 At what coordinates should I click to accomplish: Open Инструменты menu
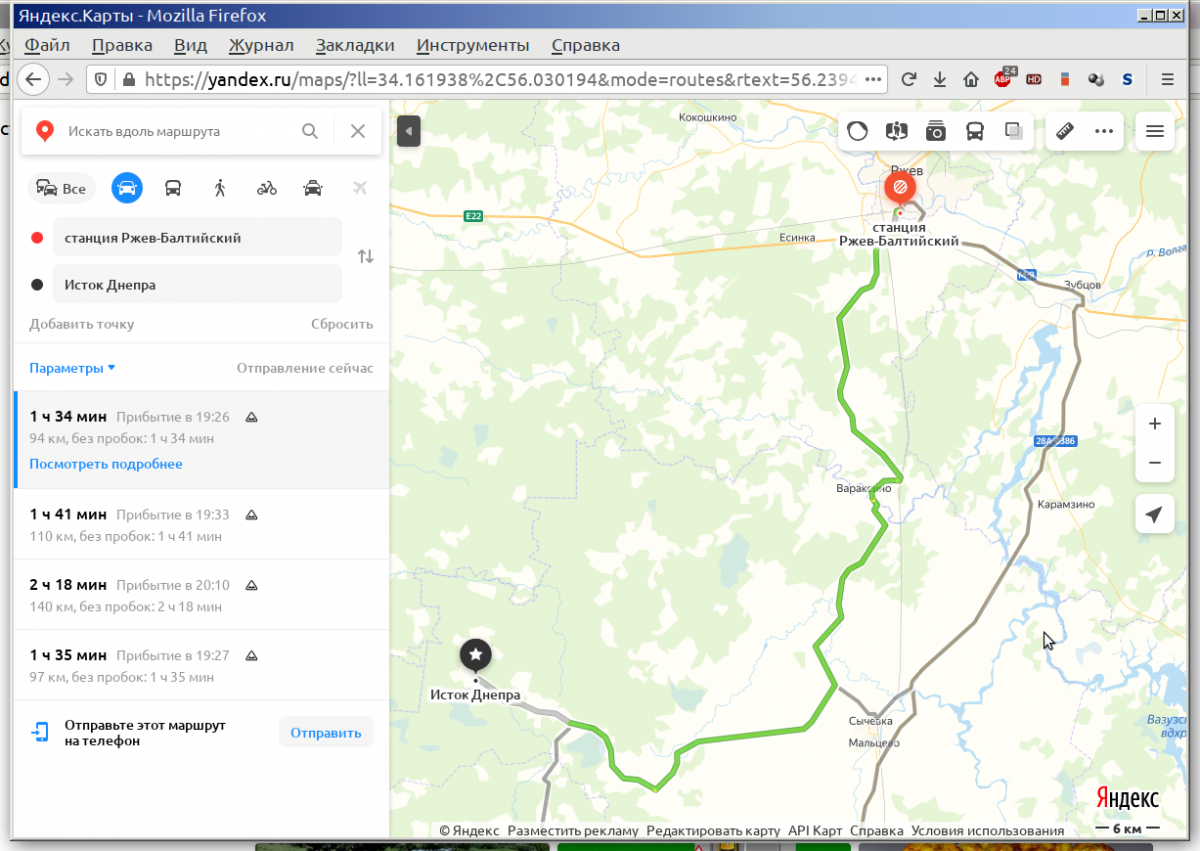tap(473, 45)
